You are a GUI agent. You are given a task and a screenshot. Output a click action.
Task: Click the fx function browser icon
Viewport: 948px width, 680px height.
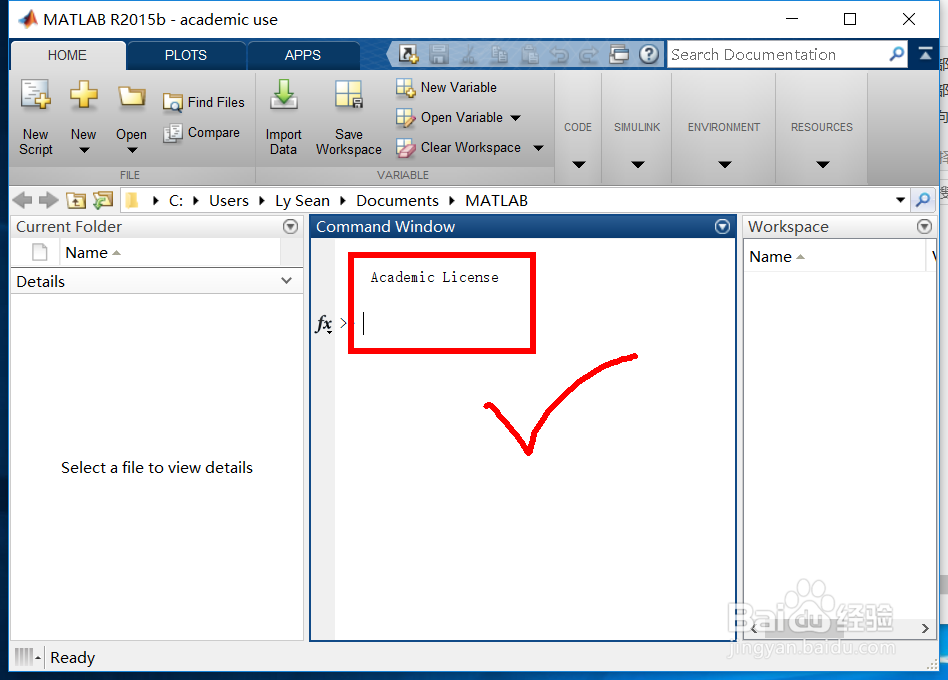tap(324, 323)
